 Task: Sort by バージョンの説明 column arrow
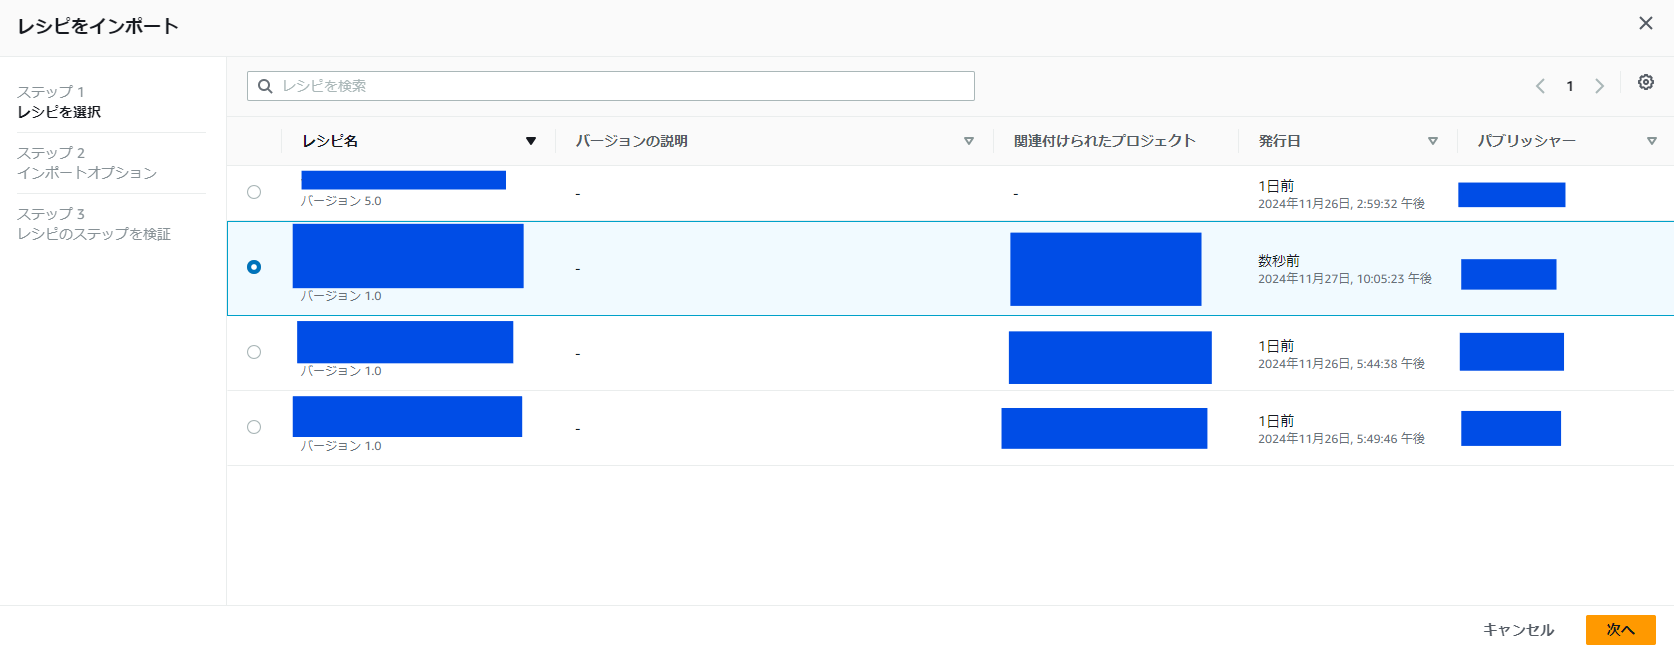tap(968, 141)
